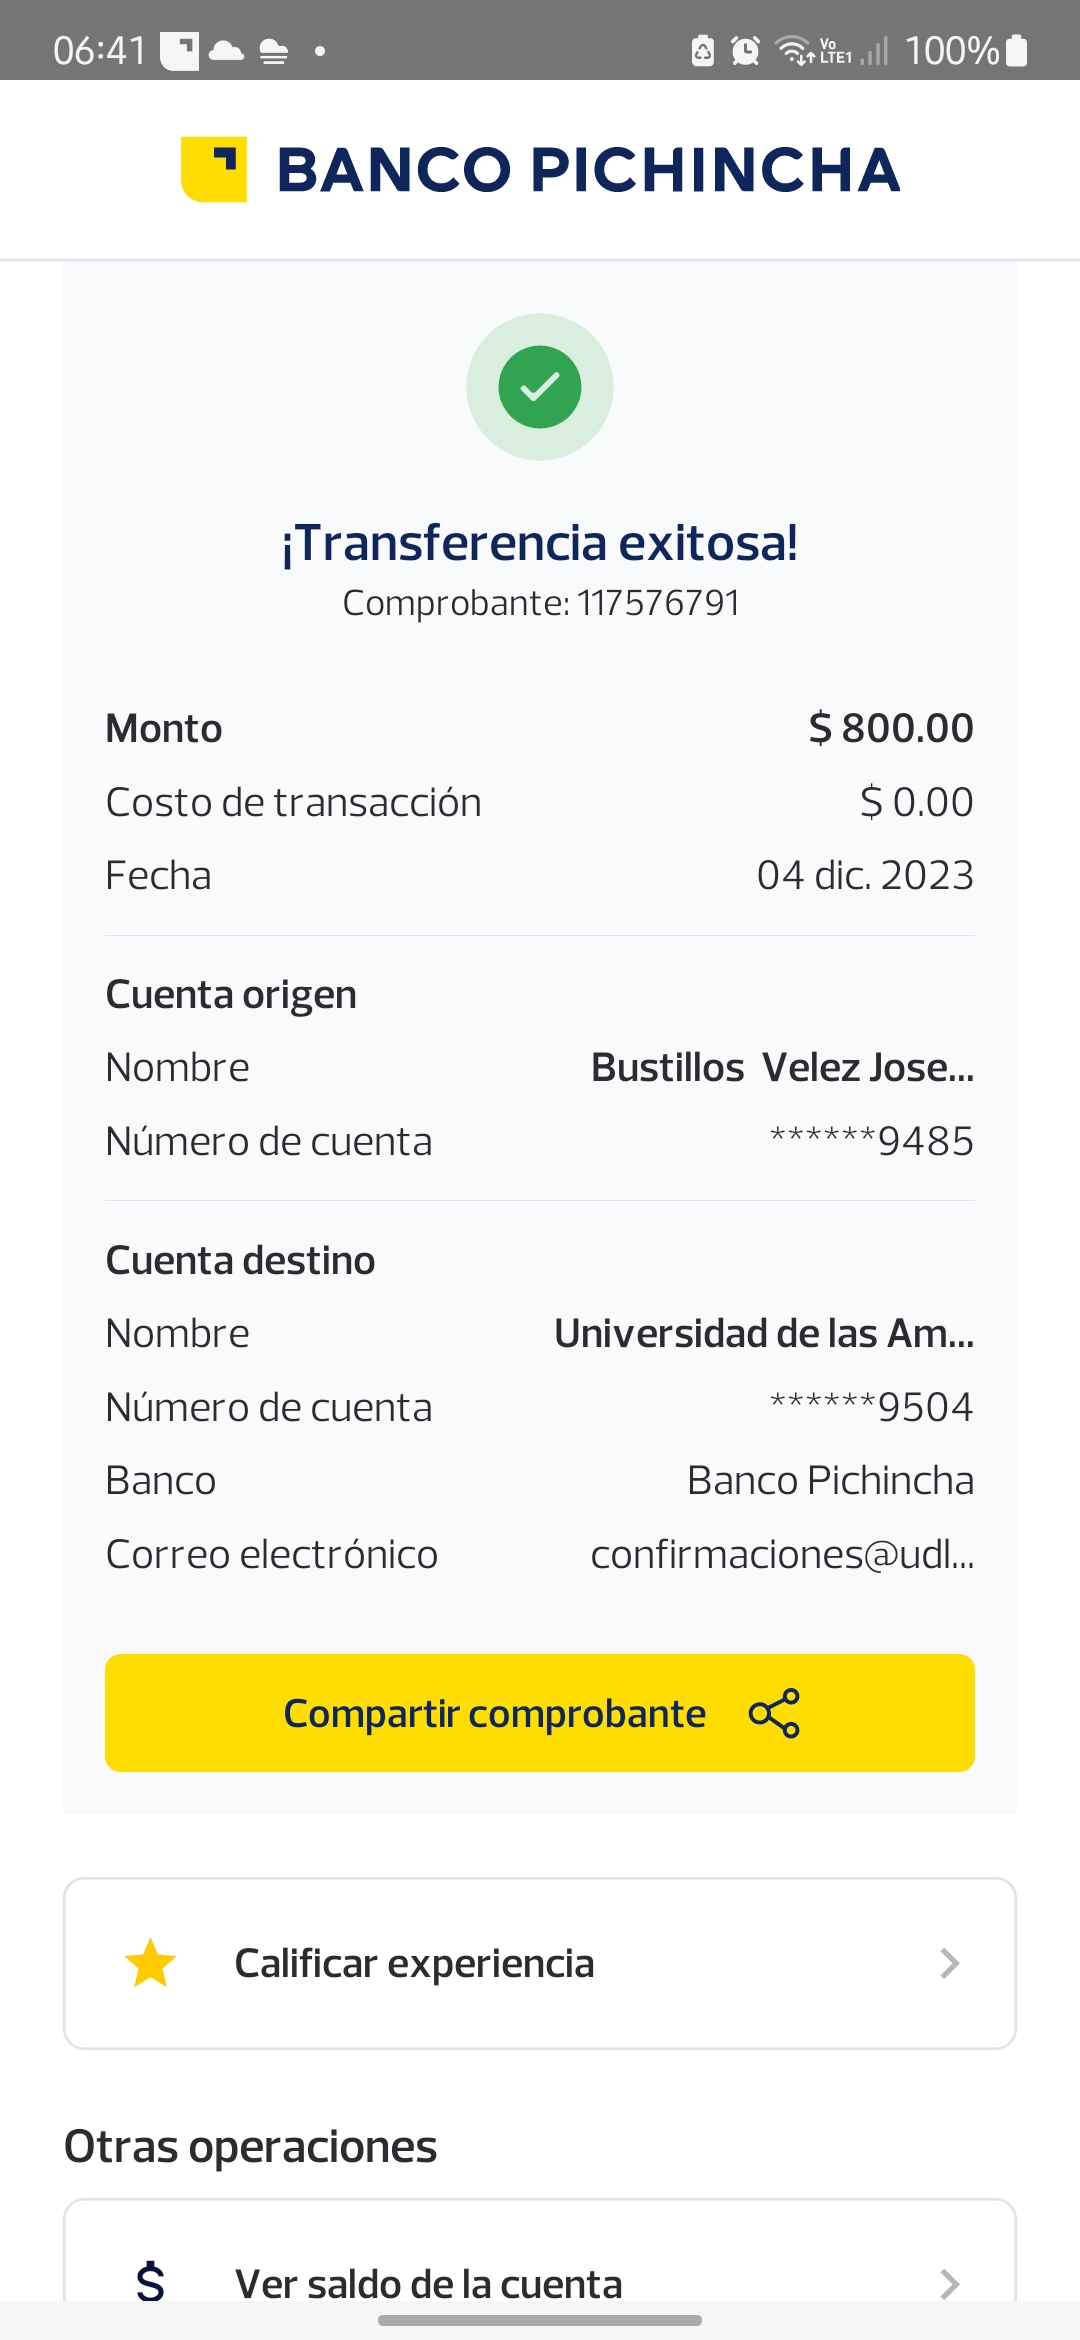The width and height of the screenshot is (1080, 2340).
Task: Tap the bottom navigation gesture handle
Action: 540,2320
